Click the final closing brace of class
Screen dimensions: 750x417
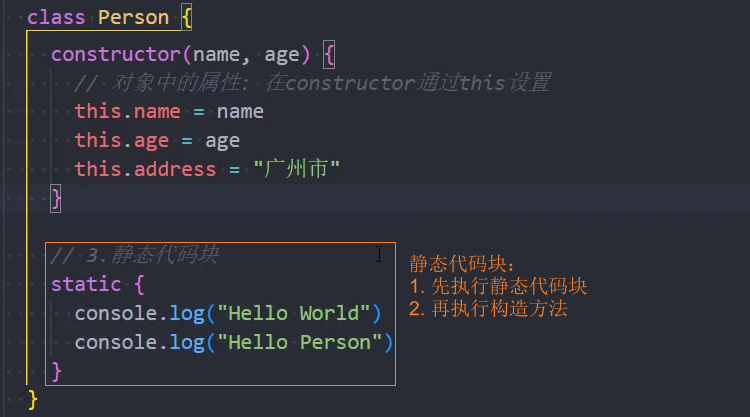[x=33, y=400]
